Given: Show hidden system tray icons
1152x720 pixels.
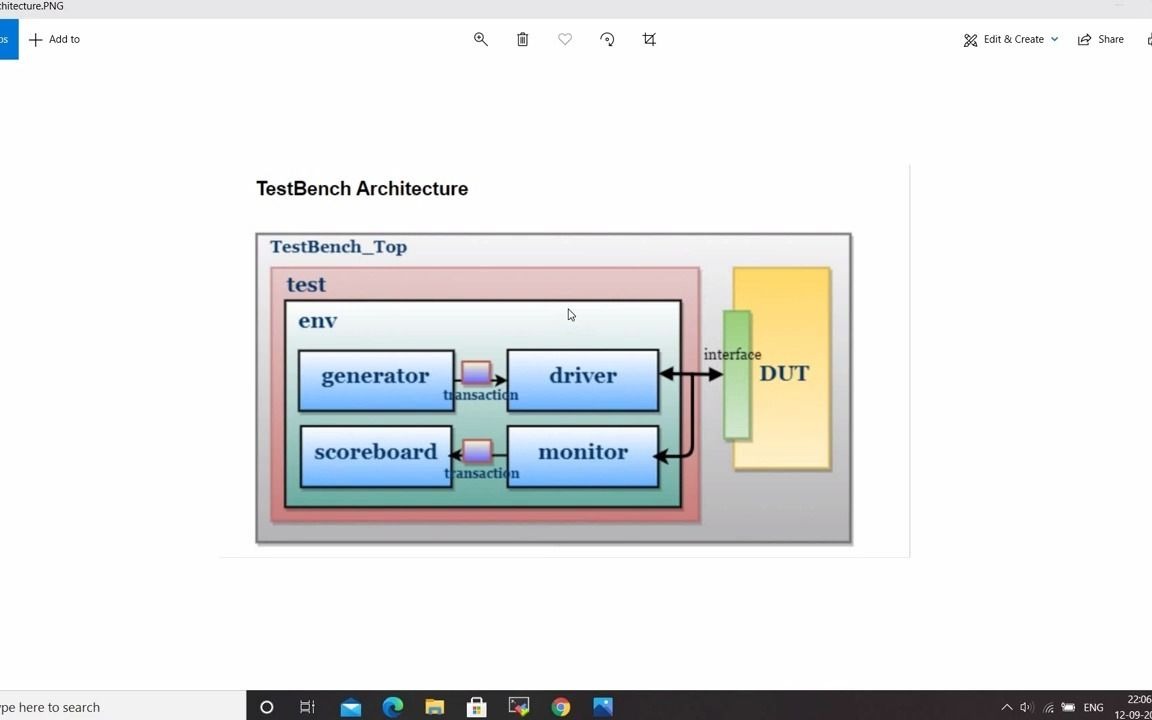Looking at the screenshot, I should [1007, 708].
